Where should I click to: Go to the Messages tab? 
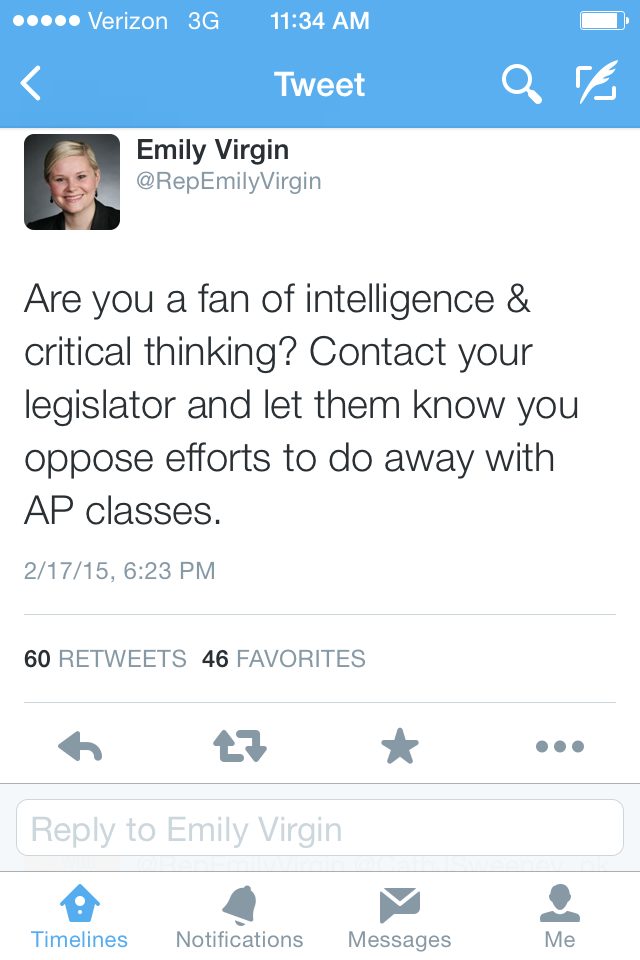pos(400,916)
